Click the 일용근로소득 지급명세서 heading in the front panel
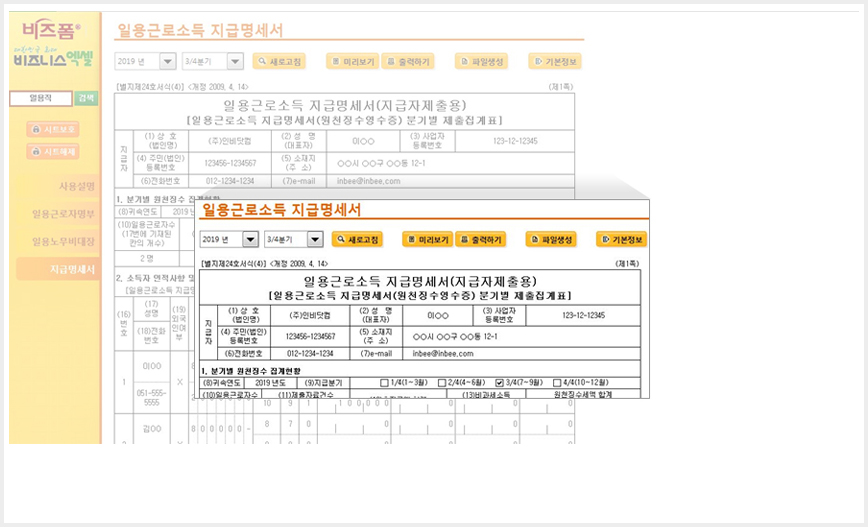Image resolution: width=868 pixels, height=527 pixels. pos(281,210)
